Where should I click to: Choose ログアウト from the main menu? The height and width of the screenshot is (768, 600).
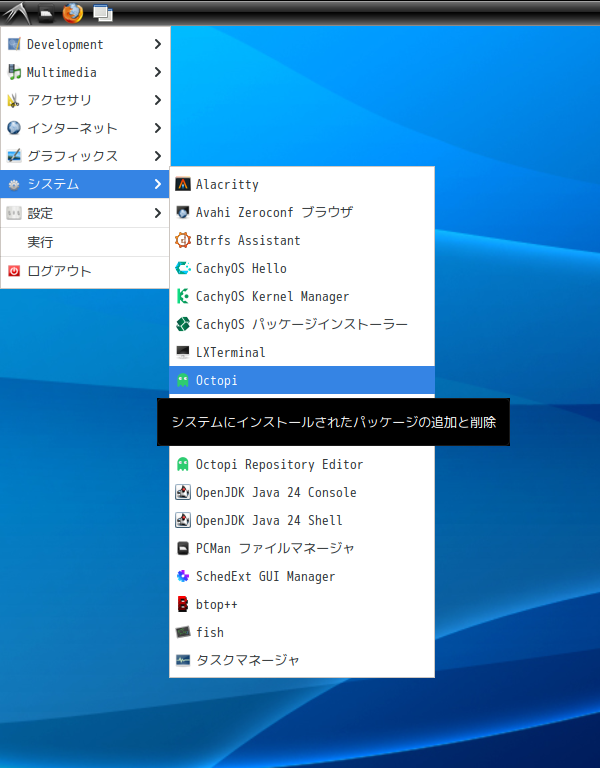tap(85, 271)
